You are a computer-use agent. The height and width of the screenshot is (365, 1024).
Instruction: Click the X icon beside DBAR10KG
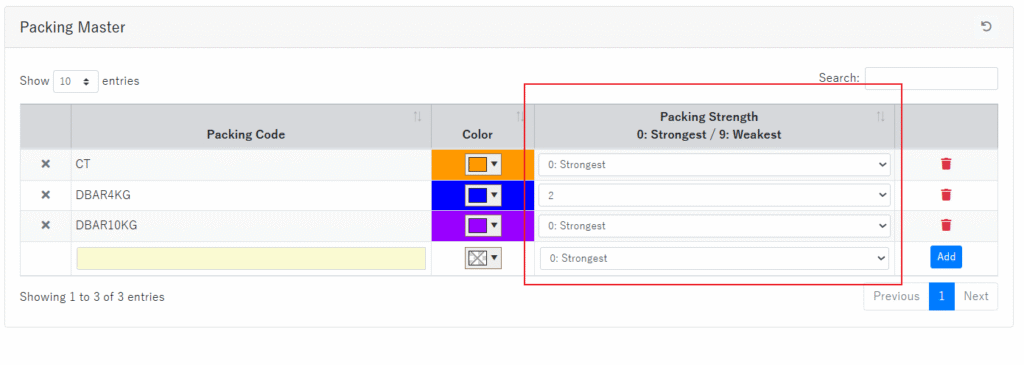pyautogui.click(x=46, y=225)
